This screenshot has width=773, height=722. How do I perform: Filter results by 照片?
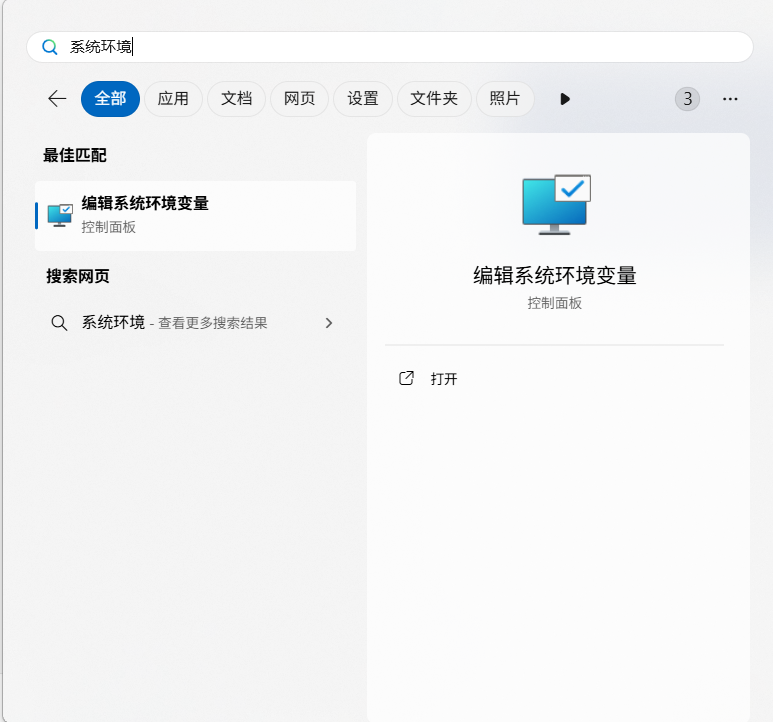[505, 99]
